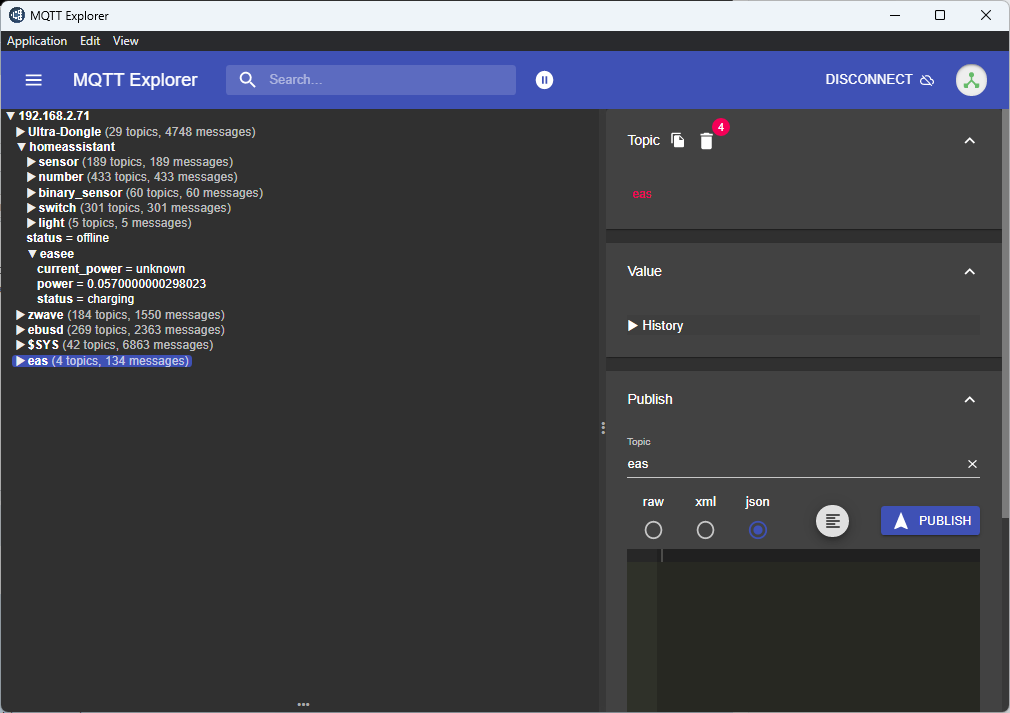Expand the binary_sensor topic node
The width and height of the screenshot is (1010, 713).
pyautogui.click(x=31, y=193)
